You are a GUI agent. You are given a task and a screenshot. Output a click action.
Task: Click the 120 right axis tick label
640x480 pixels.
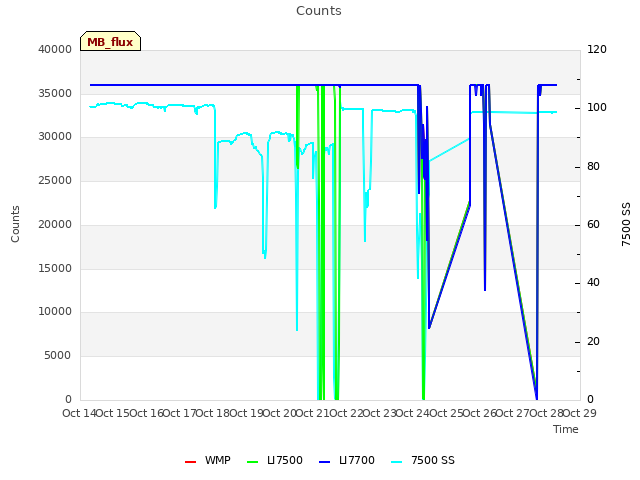tap(597, 49)
